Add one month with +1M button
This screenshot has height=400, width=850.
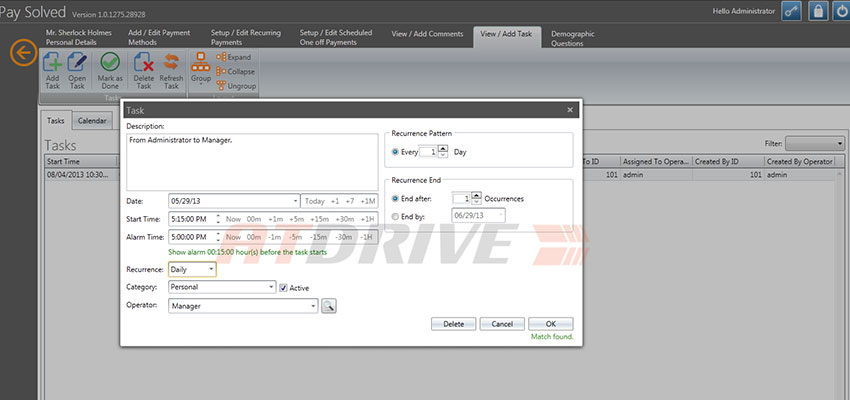368,201
